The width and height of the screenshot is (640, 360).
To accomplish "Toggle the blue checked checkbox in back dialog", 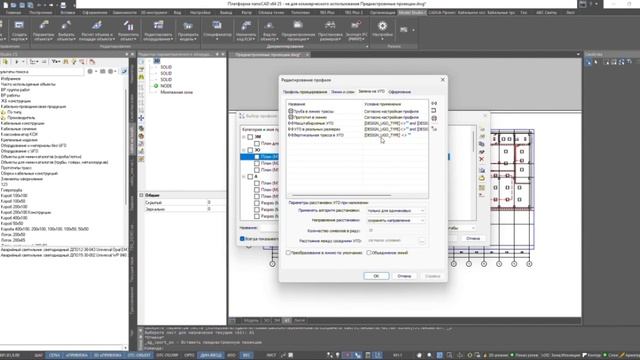I will tap(242, 238).
